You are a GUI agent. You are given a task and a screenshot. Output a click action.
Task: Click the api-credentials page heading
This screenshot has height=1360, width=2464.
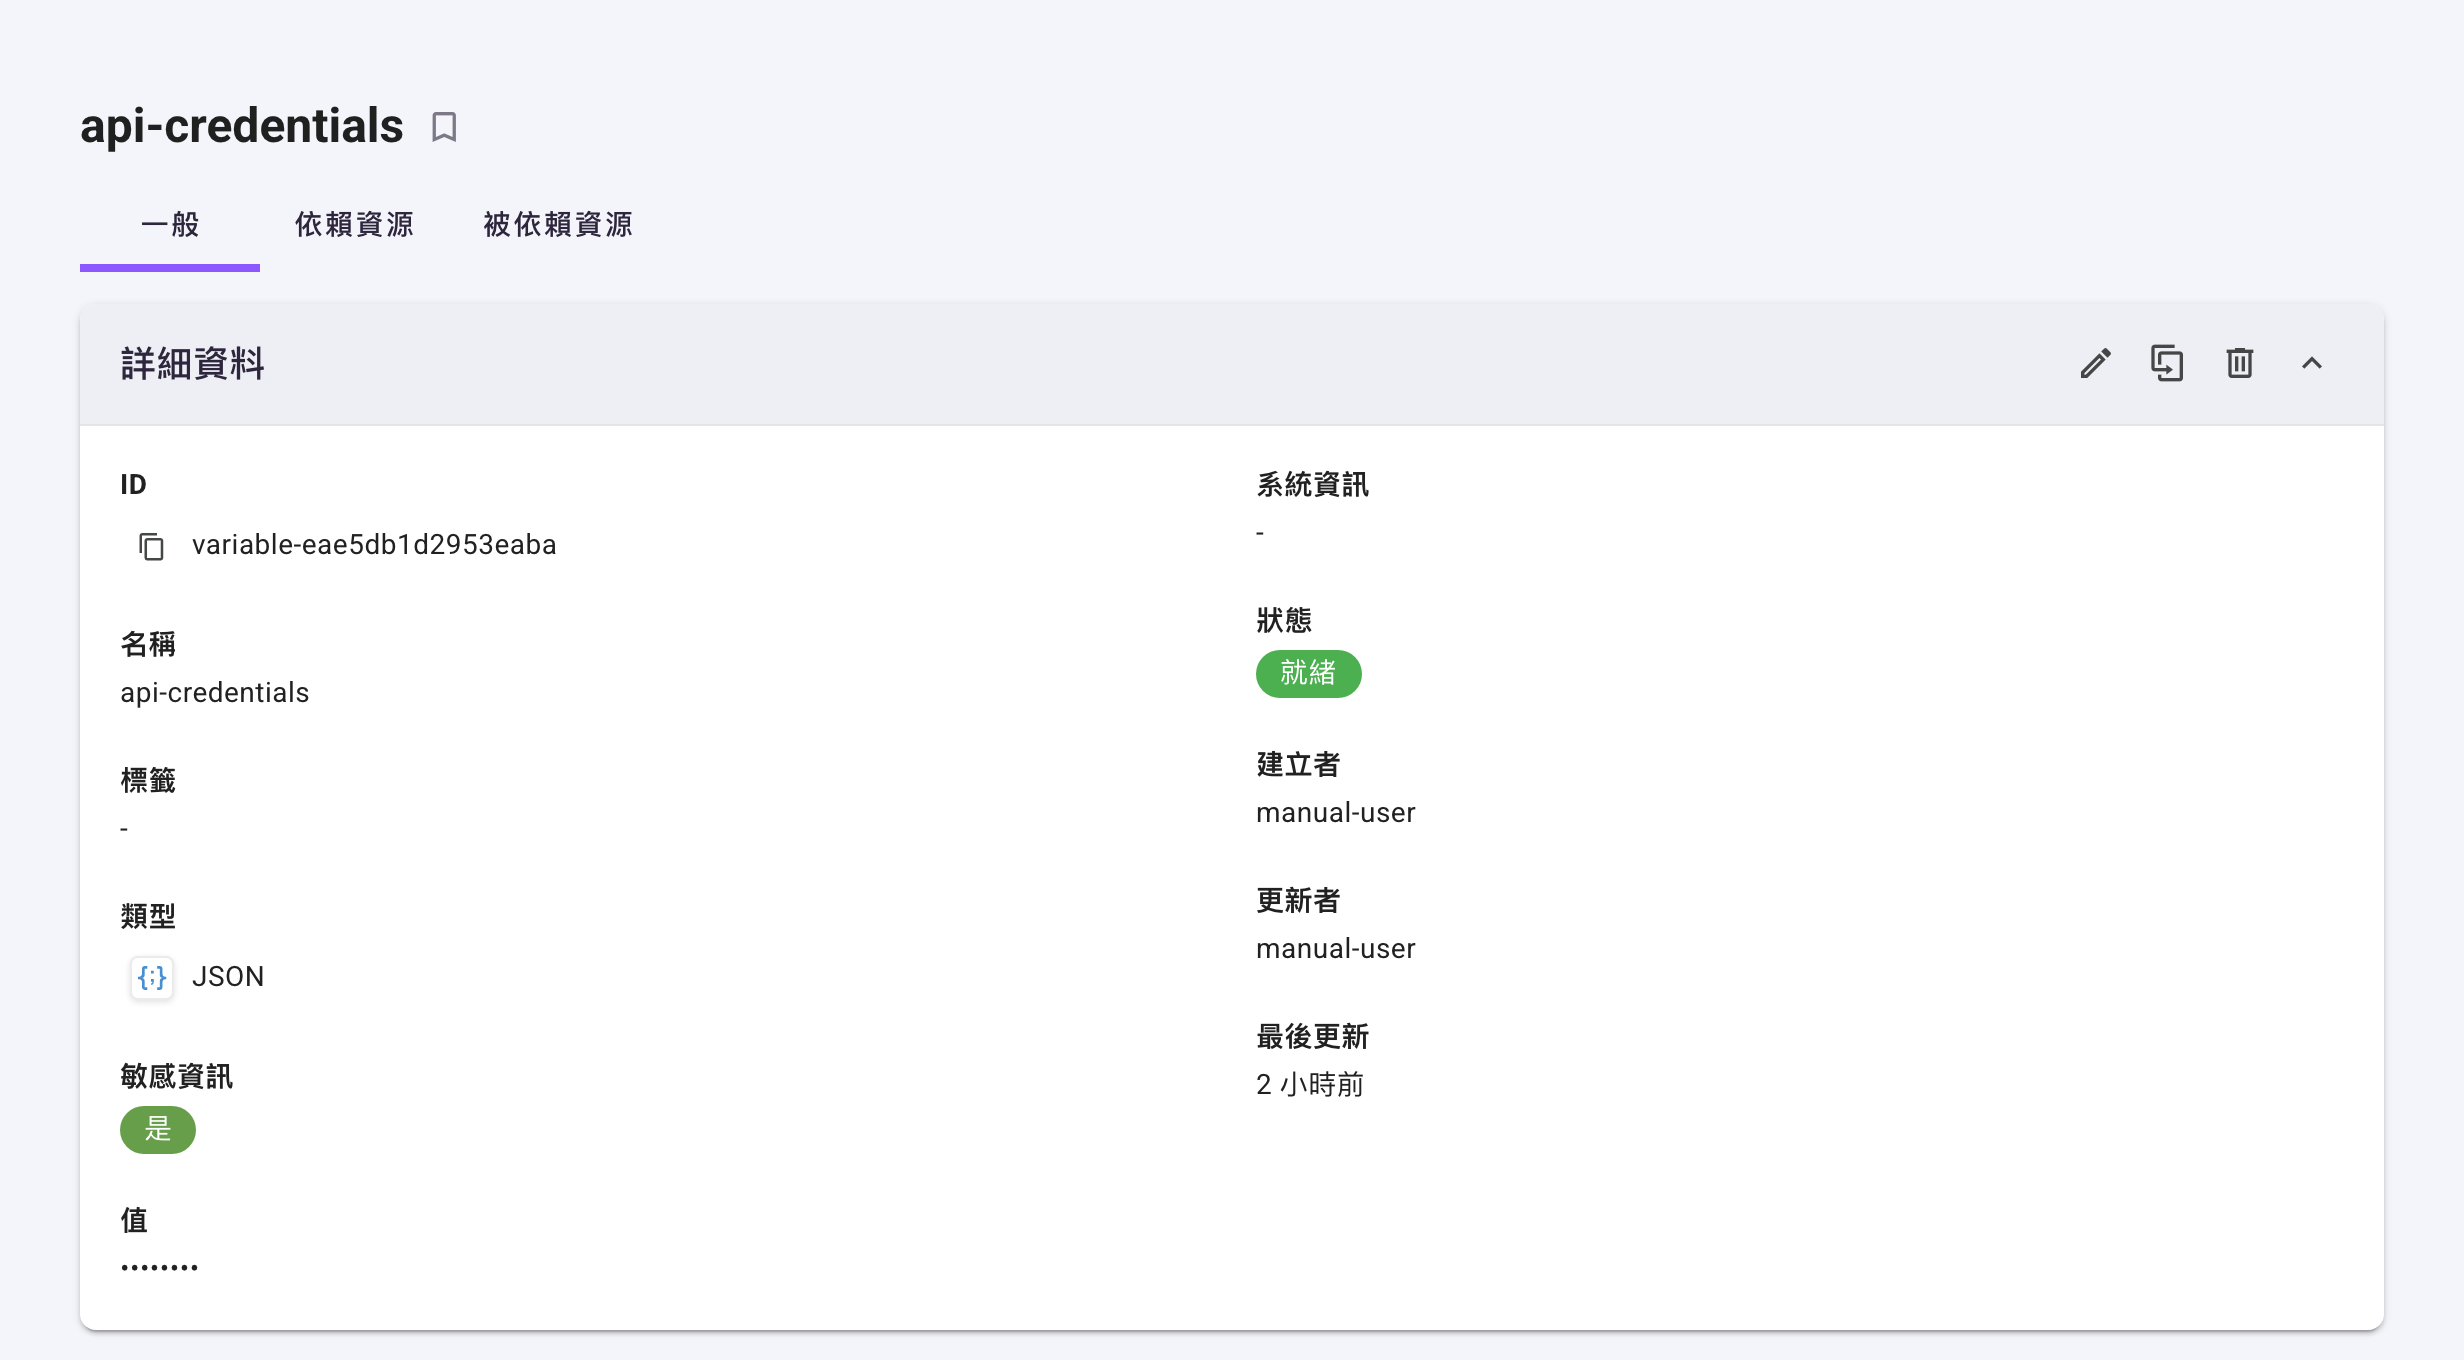[x=242, y=126]
